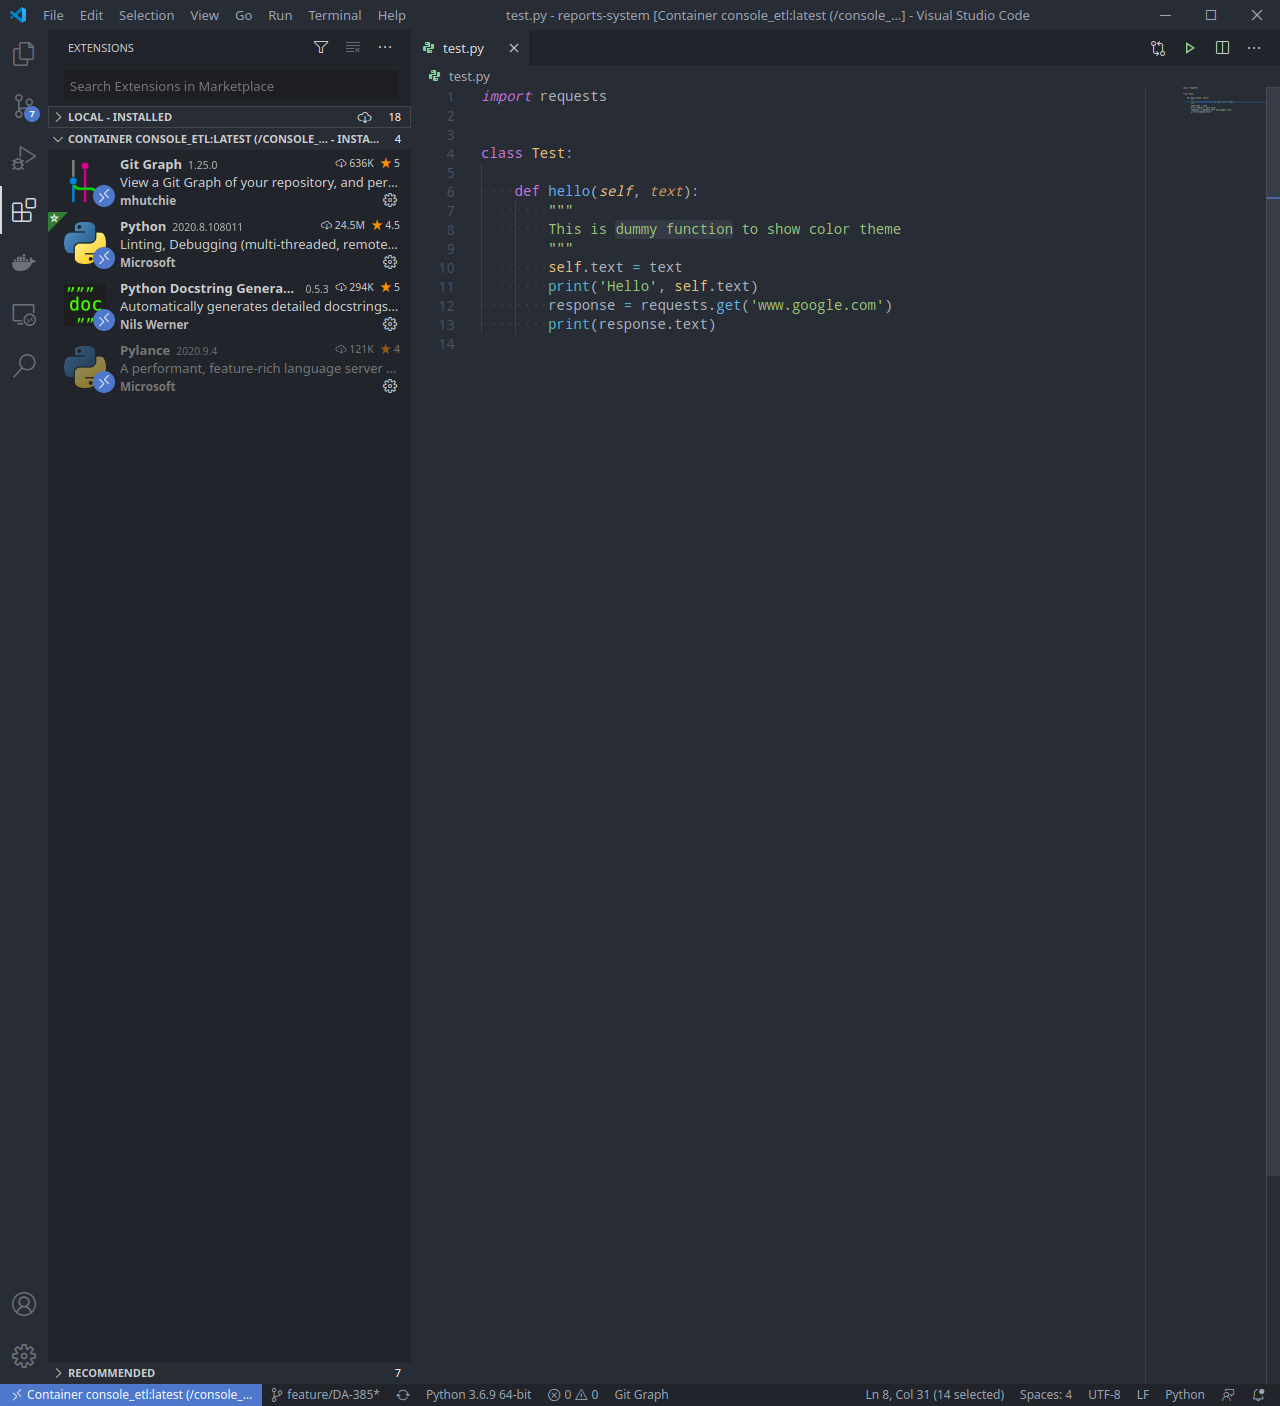The image size is (1280, 1406).
Task: Run the Python file using the green play icon
Action: [x=1189, y=47]
